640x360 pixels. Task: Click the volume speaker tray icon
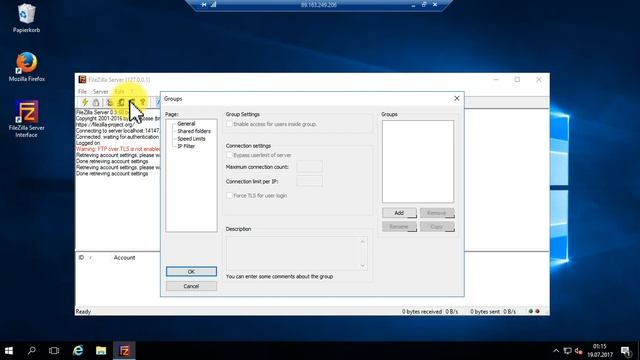(x=578, y=351)
